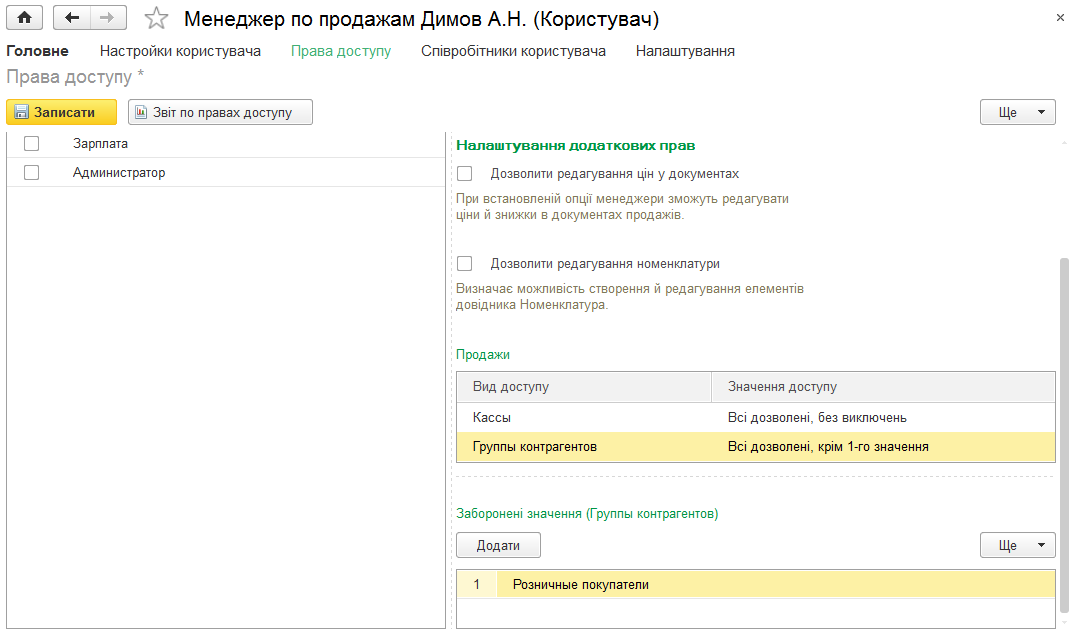This screenshot has height=634, width=1076.
Task: Open the Ще menu near forbidden values
Action: pyautogui.click(x=1018, y=545)
